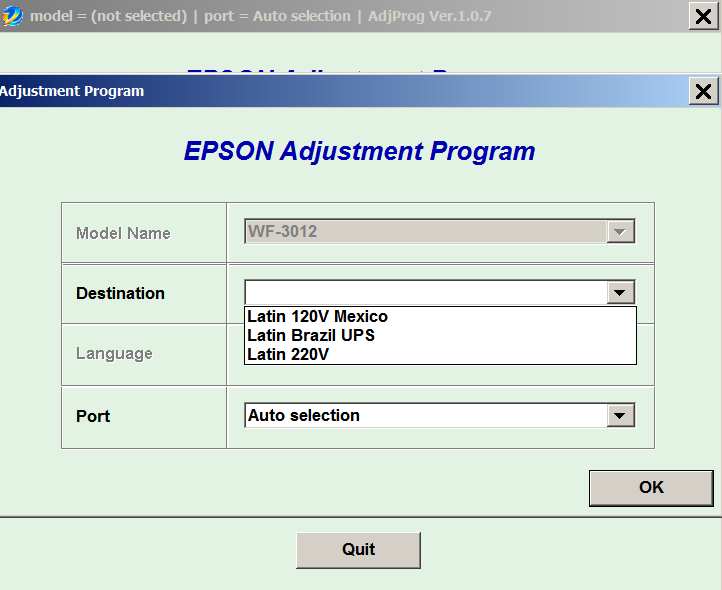This screenshot has height=590, width=722.
Task: Click the Language label
Action: click(x=114, y=353)
